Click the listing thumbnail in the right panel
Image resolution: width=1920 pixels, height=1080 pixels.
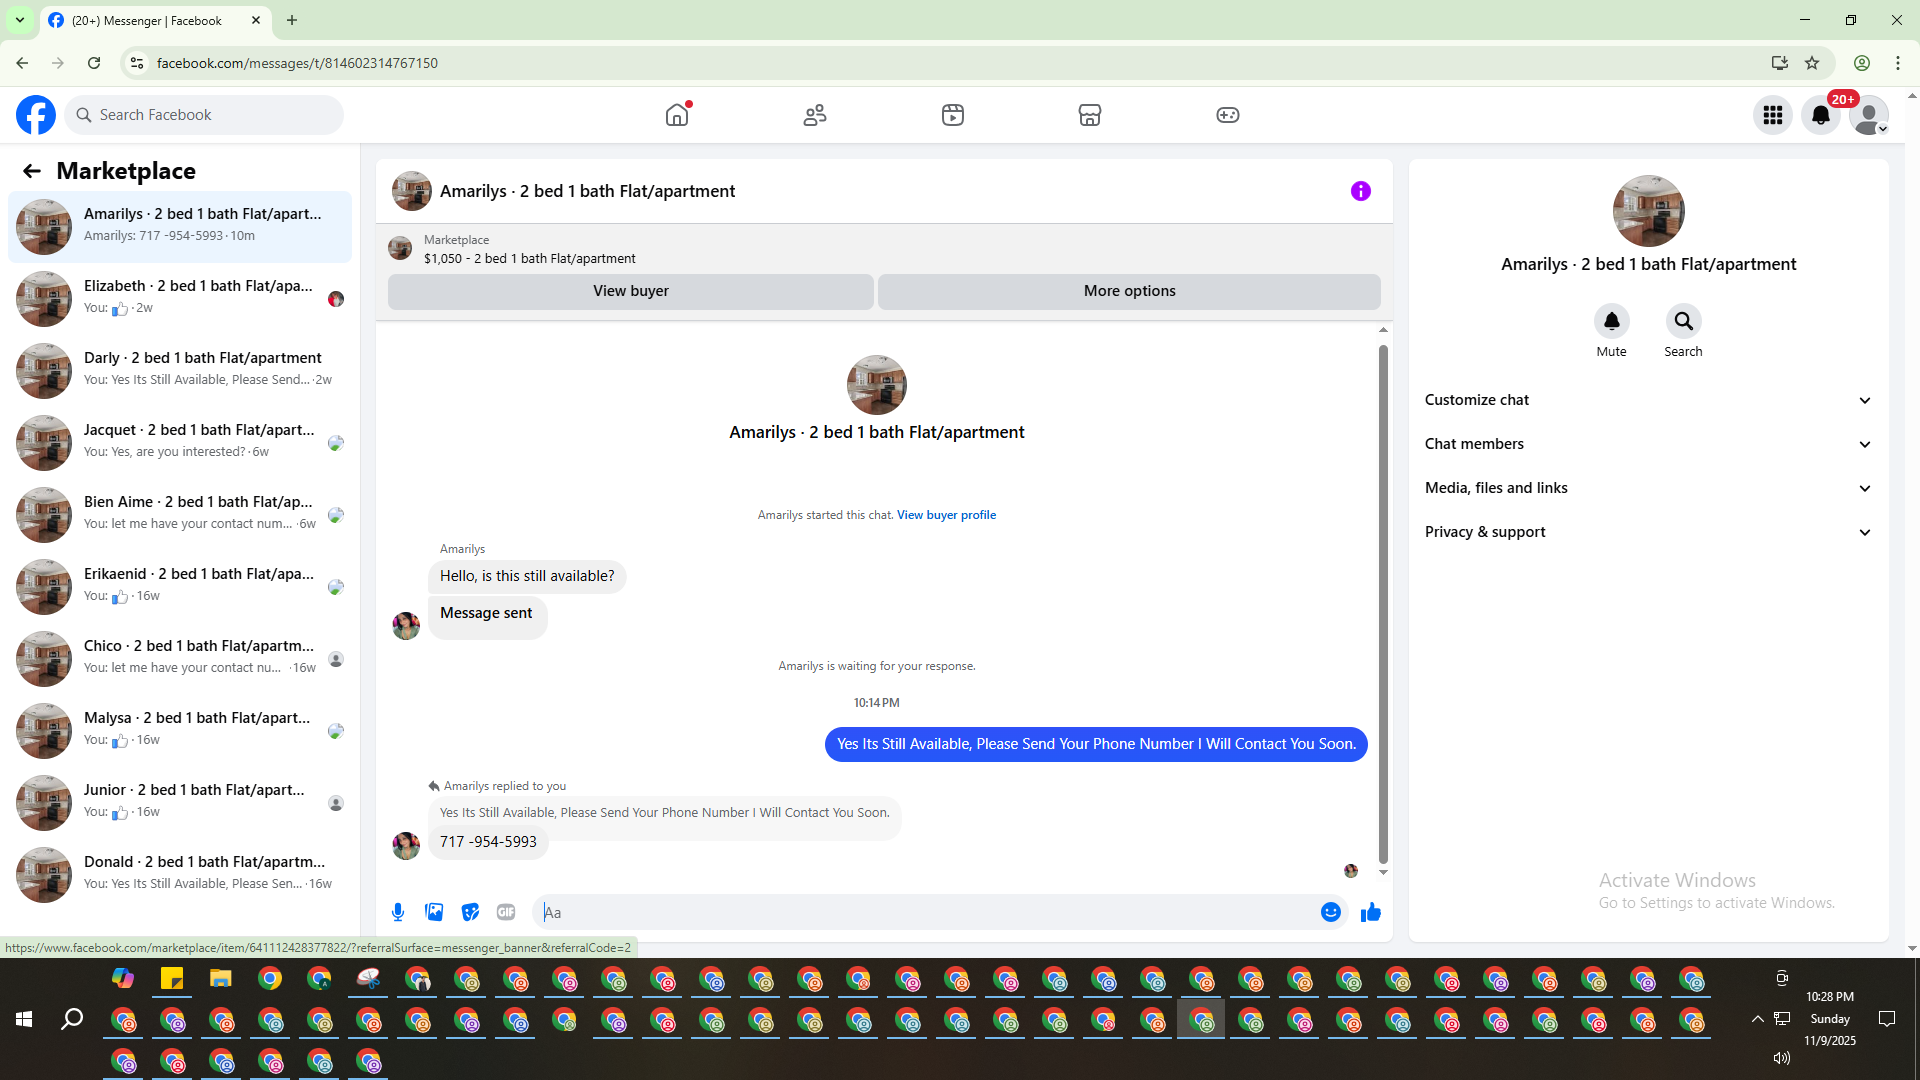(x=1649, y=211)
